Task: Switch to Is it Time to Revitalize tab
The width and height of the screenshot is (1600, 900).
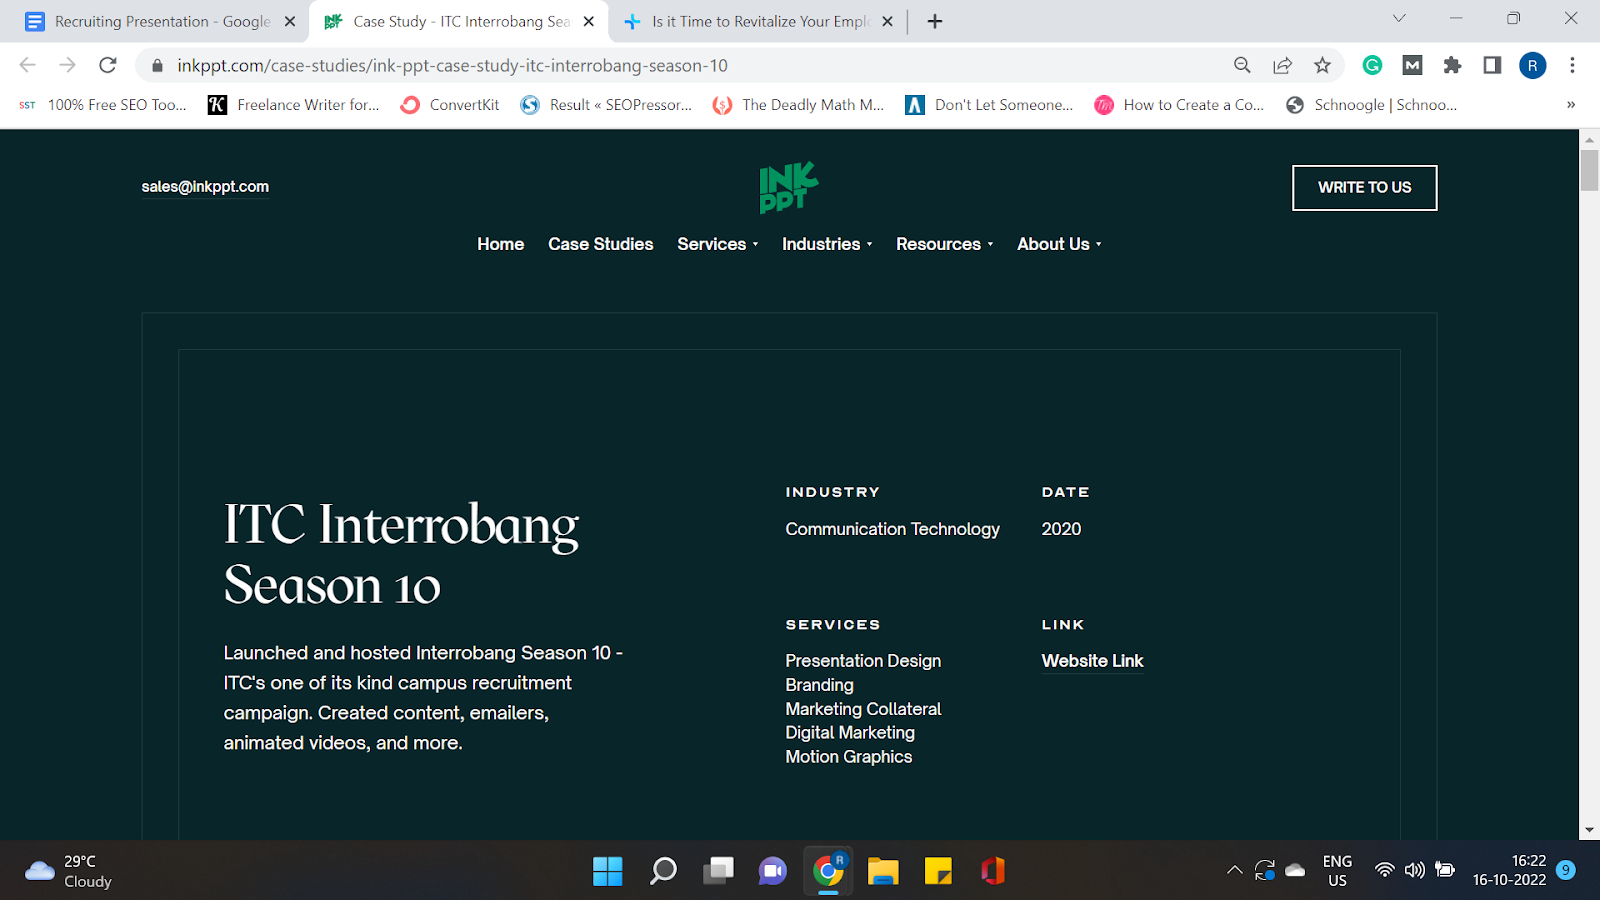Action: coord(760,21)
